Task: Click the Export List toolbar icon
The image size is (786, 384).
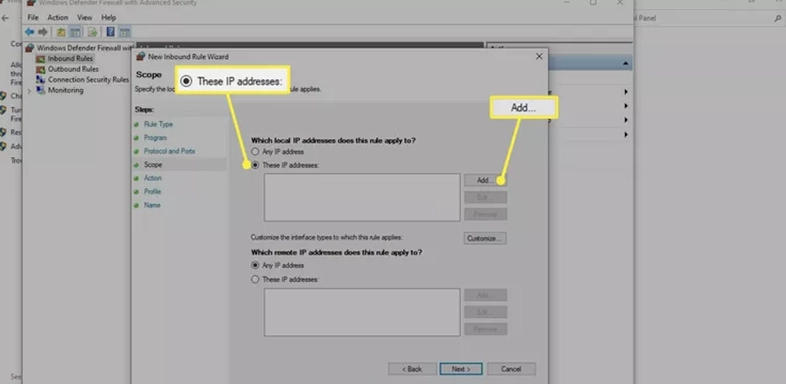Action: tap(93, 32)
